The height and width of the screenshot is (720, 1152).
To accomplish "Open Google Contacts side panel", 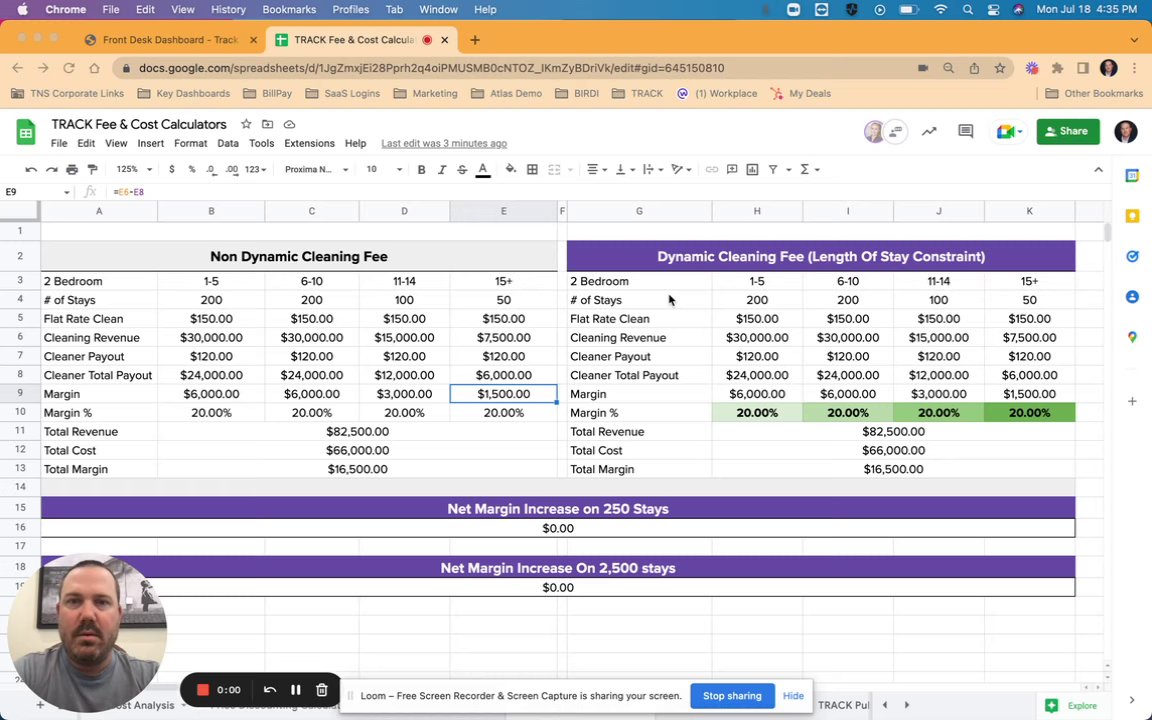I will click(x=1132, y=297).
